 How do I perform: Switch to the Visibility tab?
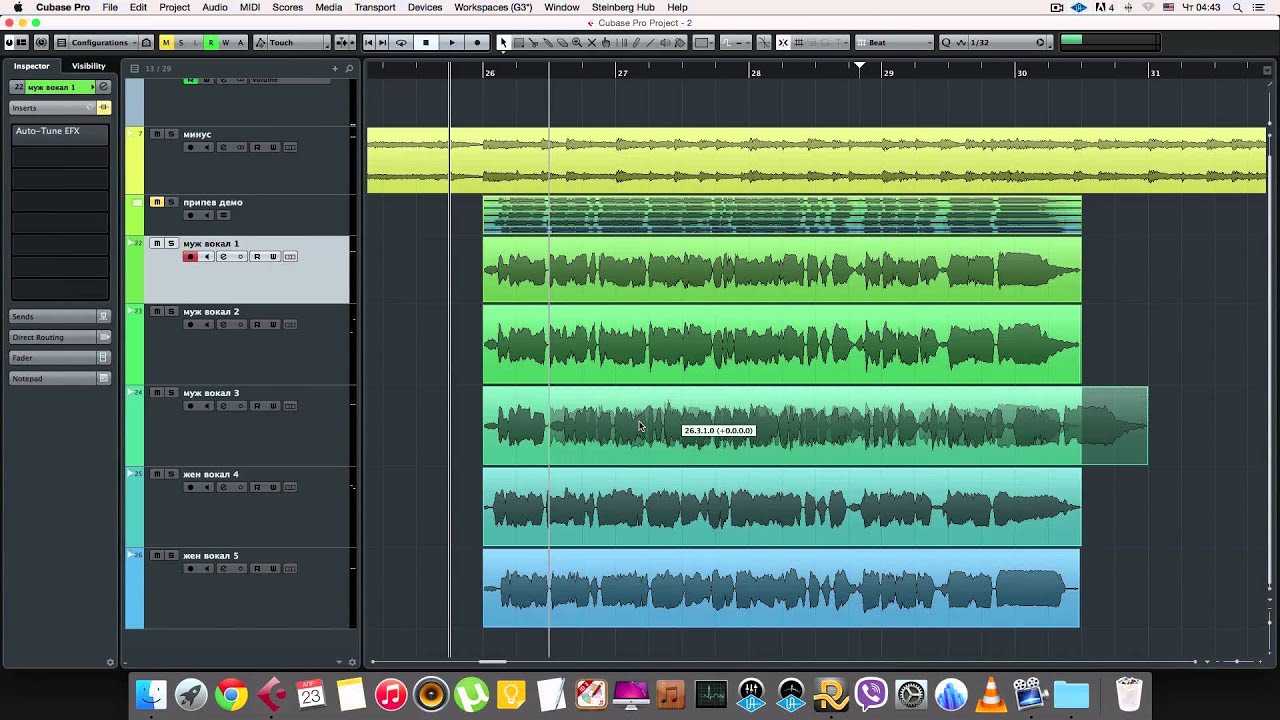pos(88,66)
